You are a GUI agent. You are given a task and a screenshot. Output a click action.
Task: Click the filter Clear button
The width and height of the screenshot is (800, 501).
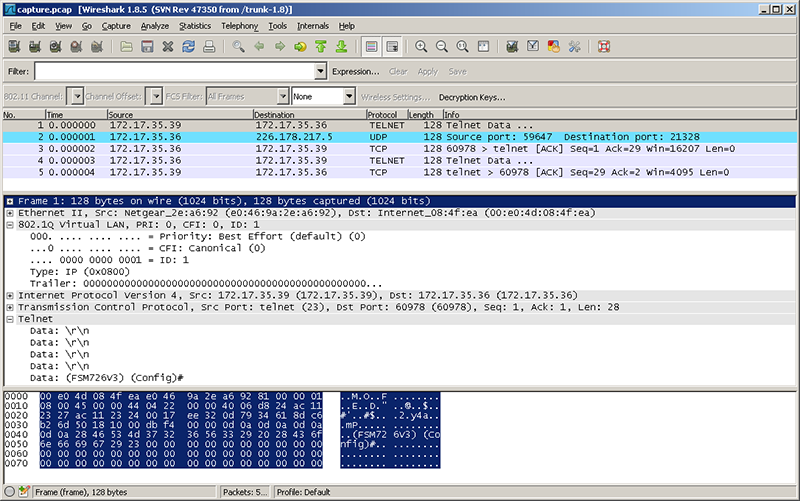pos(398,71)
